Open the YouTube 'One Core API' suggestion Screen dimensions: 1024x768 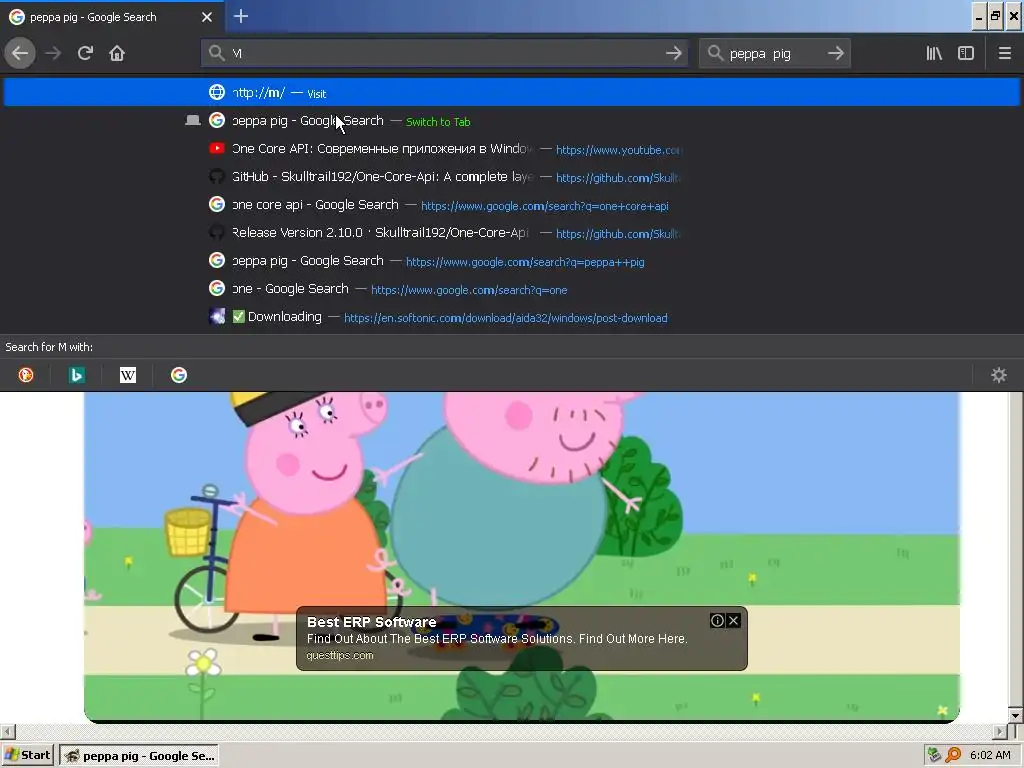(512, 149)
